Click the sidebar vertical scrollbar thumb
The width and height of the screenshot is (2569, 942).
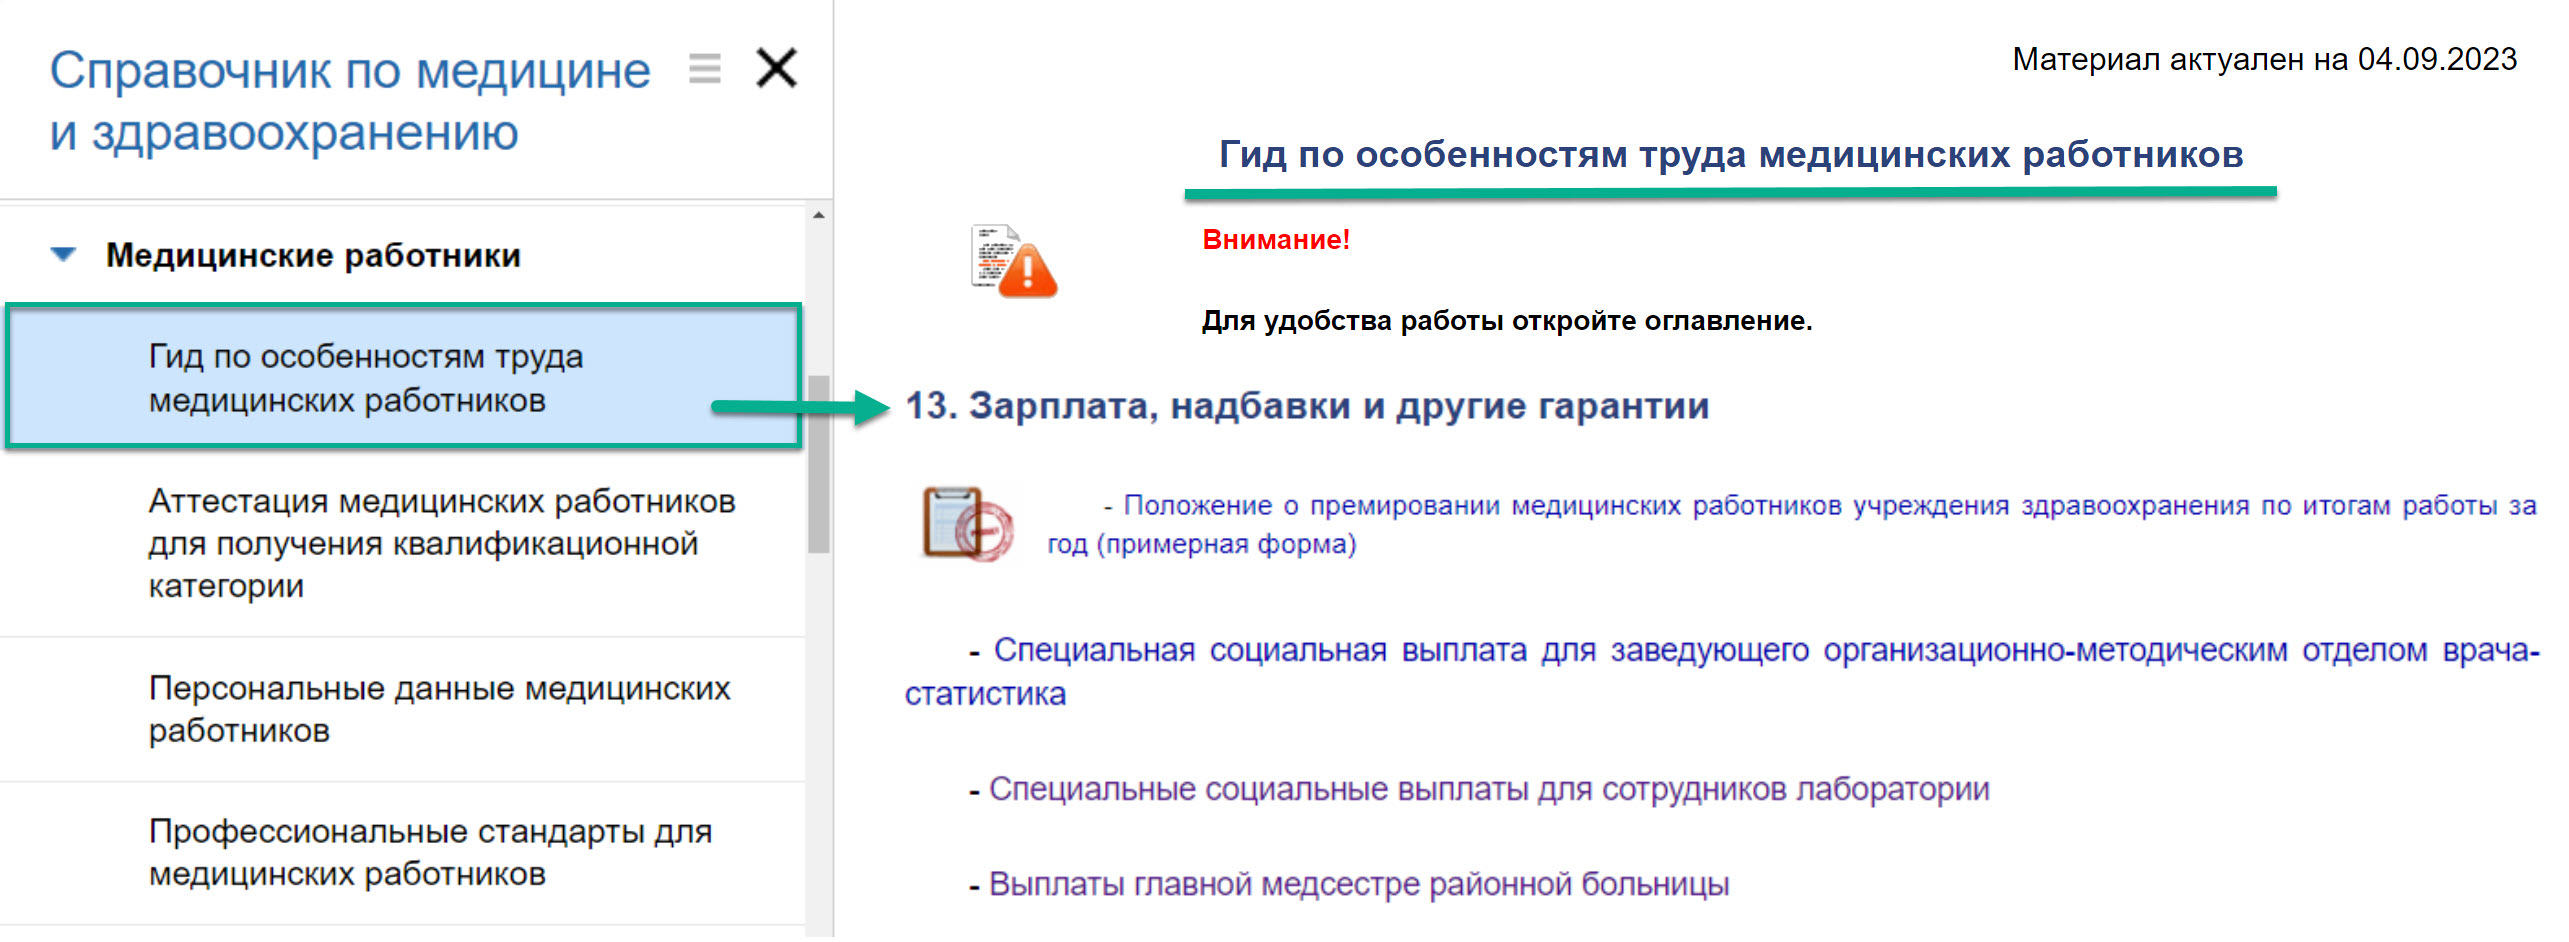(x=819, y=463)
